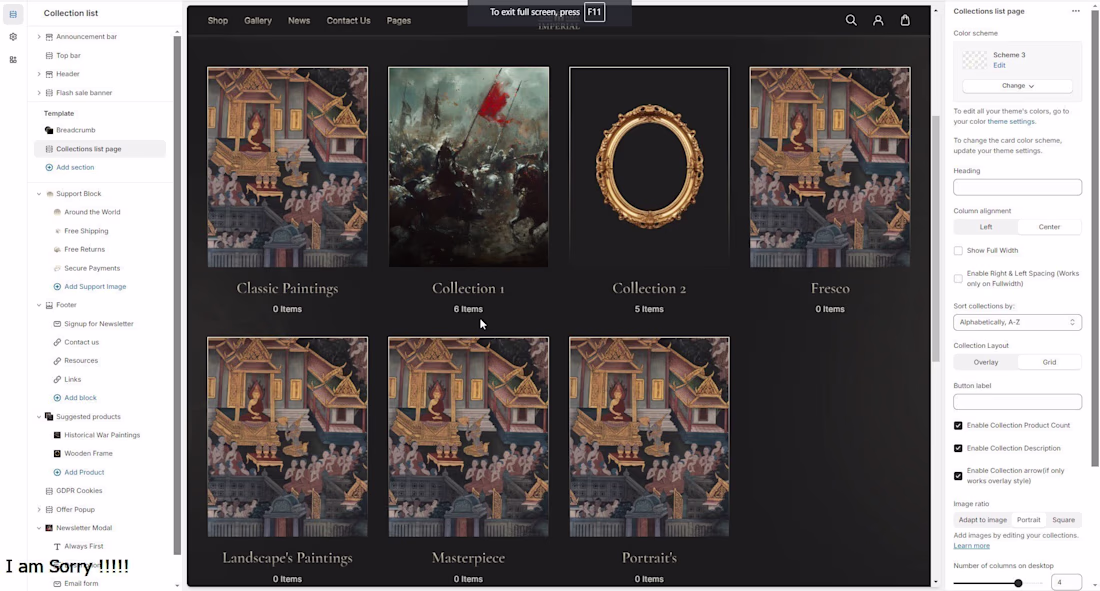Open the color scheme Change dropdown
The height and width of the screenshot is (591, 1100).
click(1017, 86)
